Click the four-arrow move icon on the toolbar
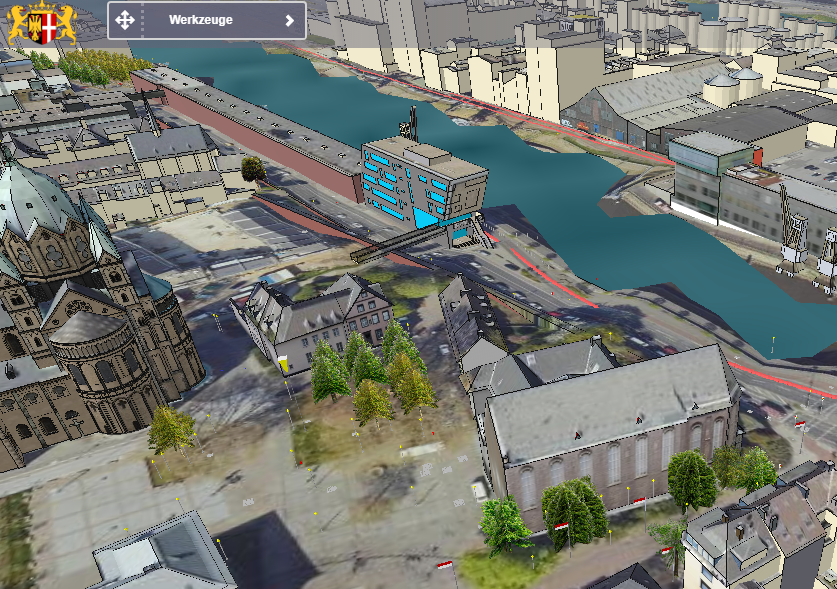Screen dimensions: 837x589 126,20
